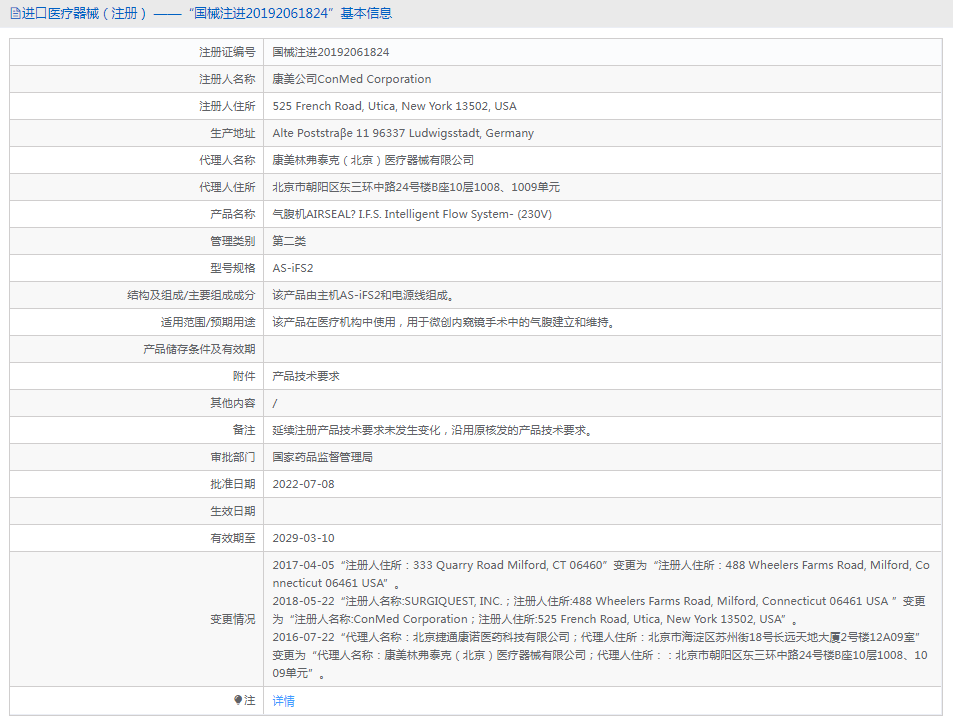Image resolution: width=953 pixels, height=724 pixels.
Task: Click the 525 French Road registrant address
Action: click(394, 106)
